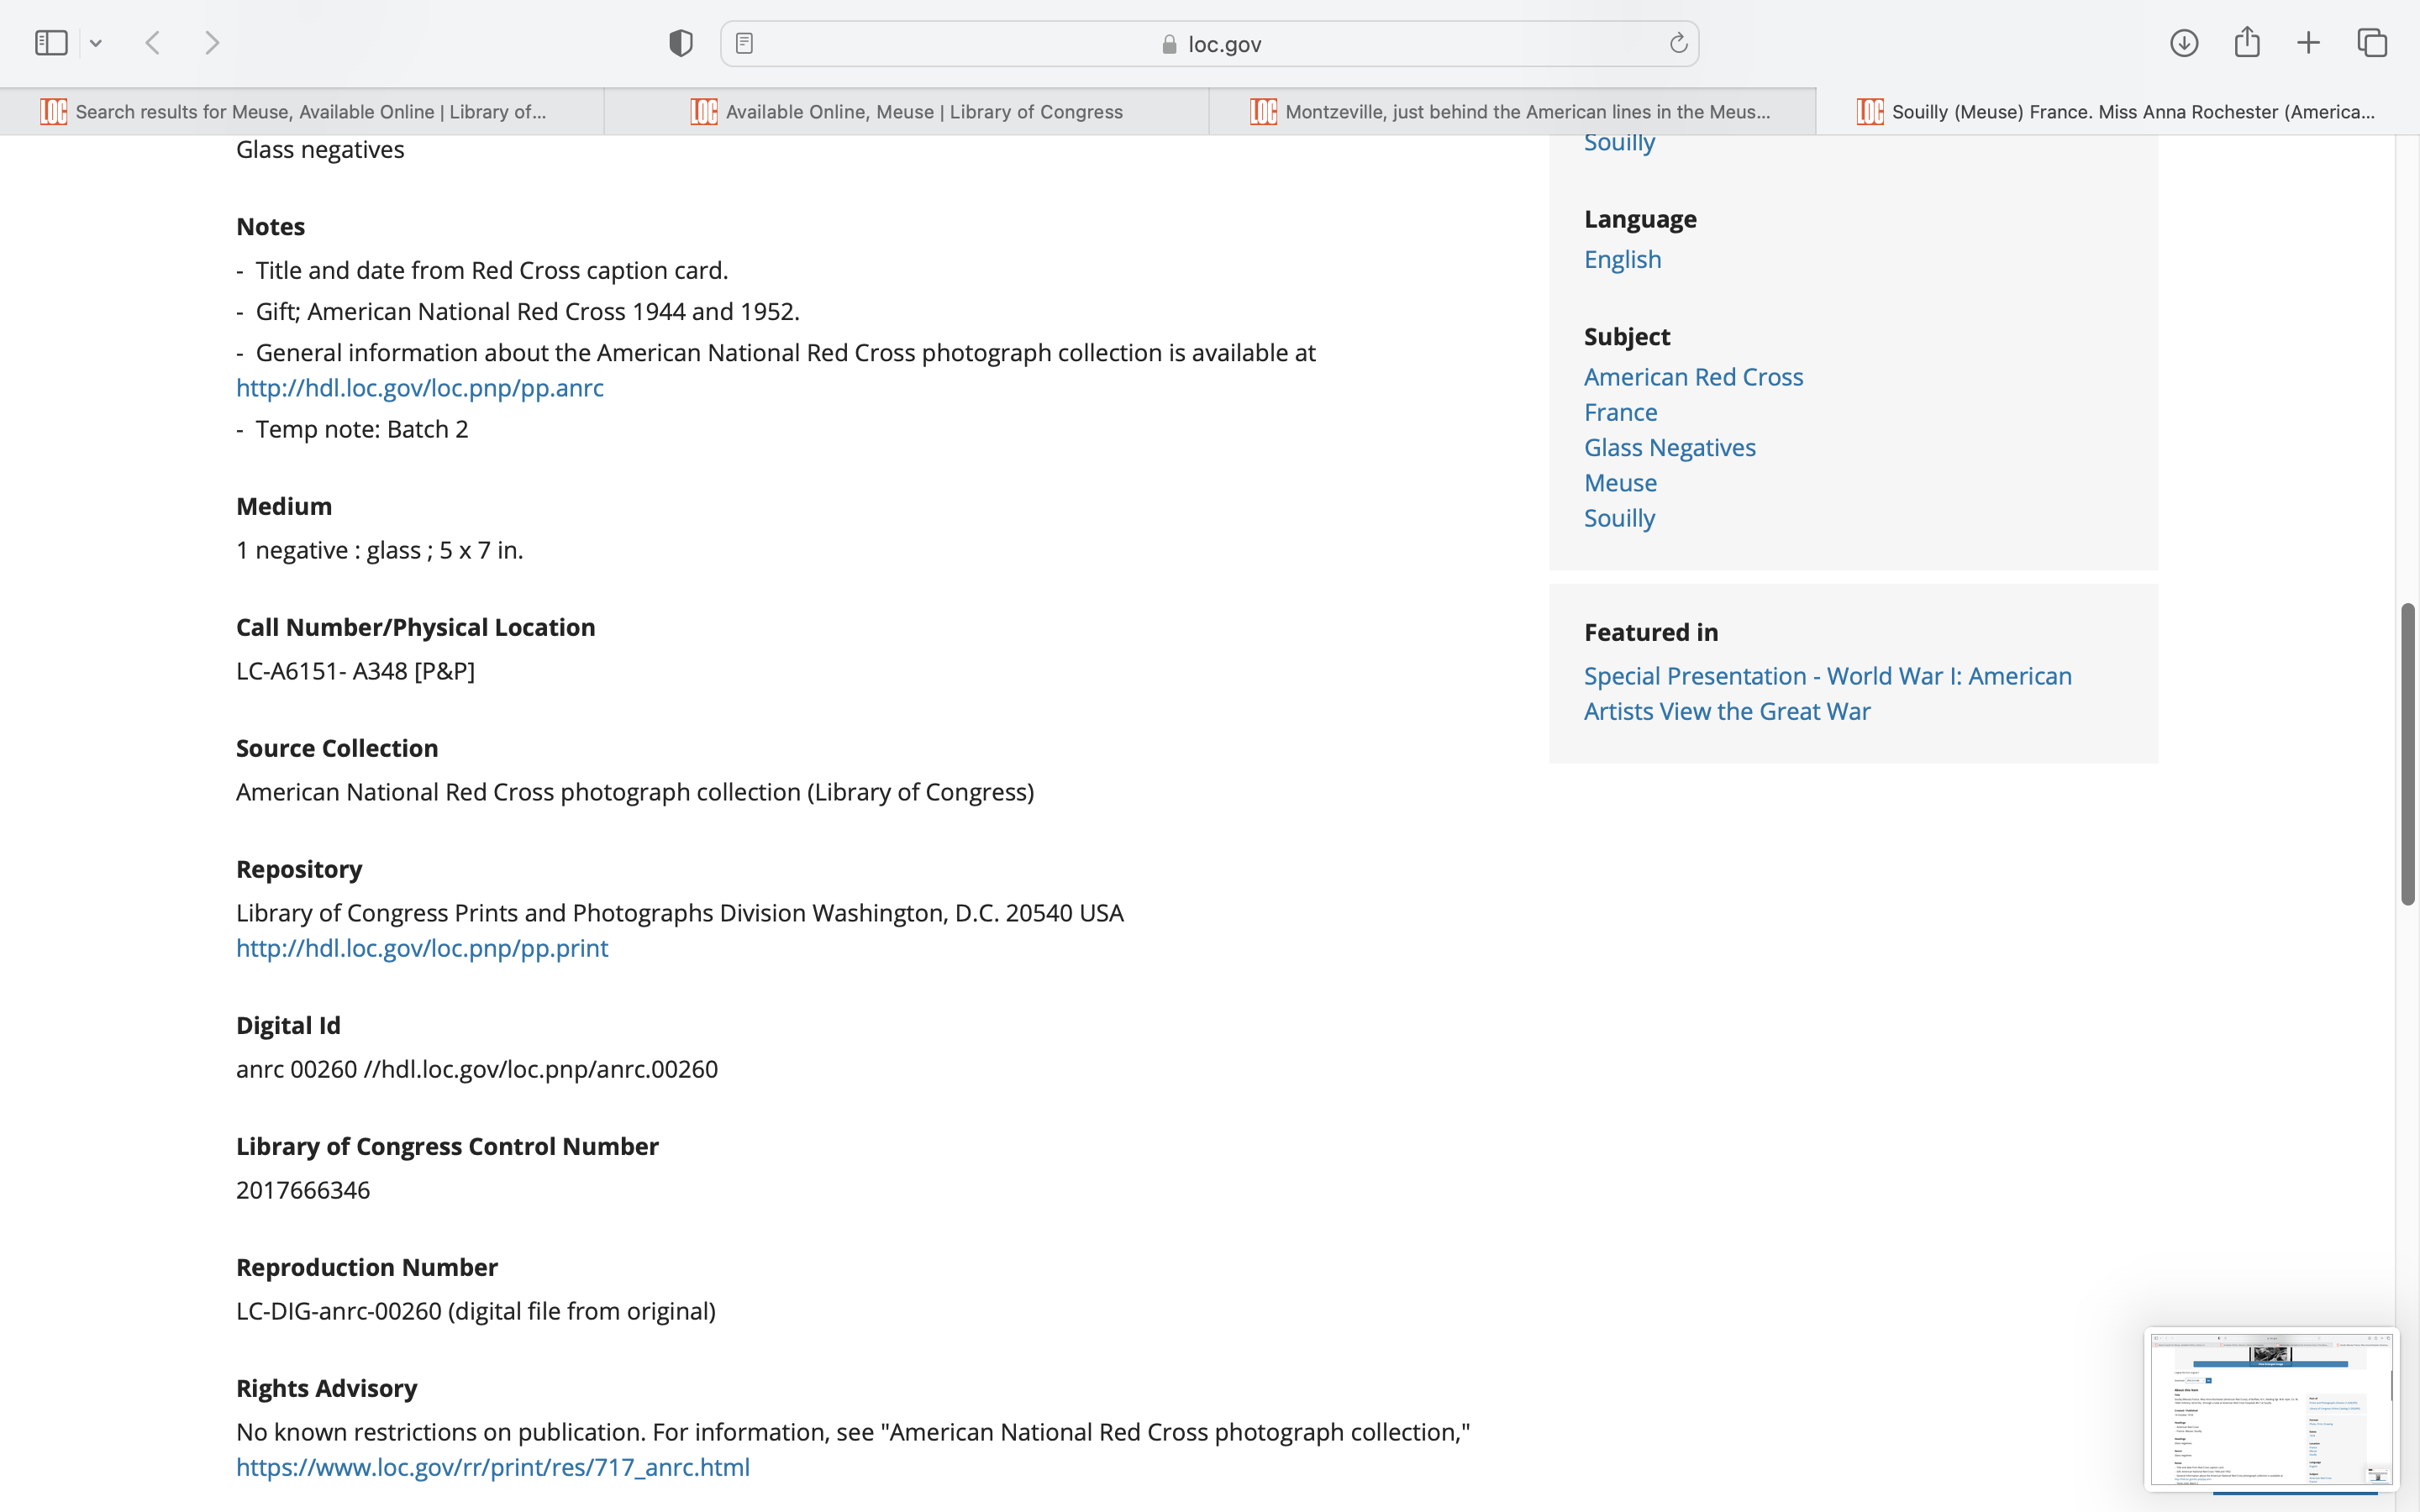Open a new tab with plus icon
This screenshot has height=1512, width=2420.
tap(2308, 43)
